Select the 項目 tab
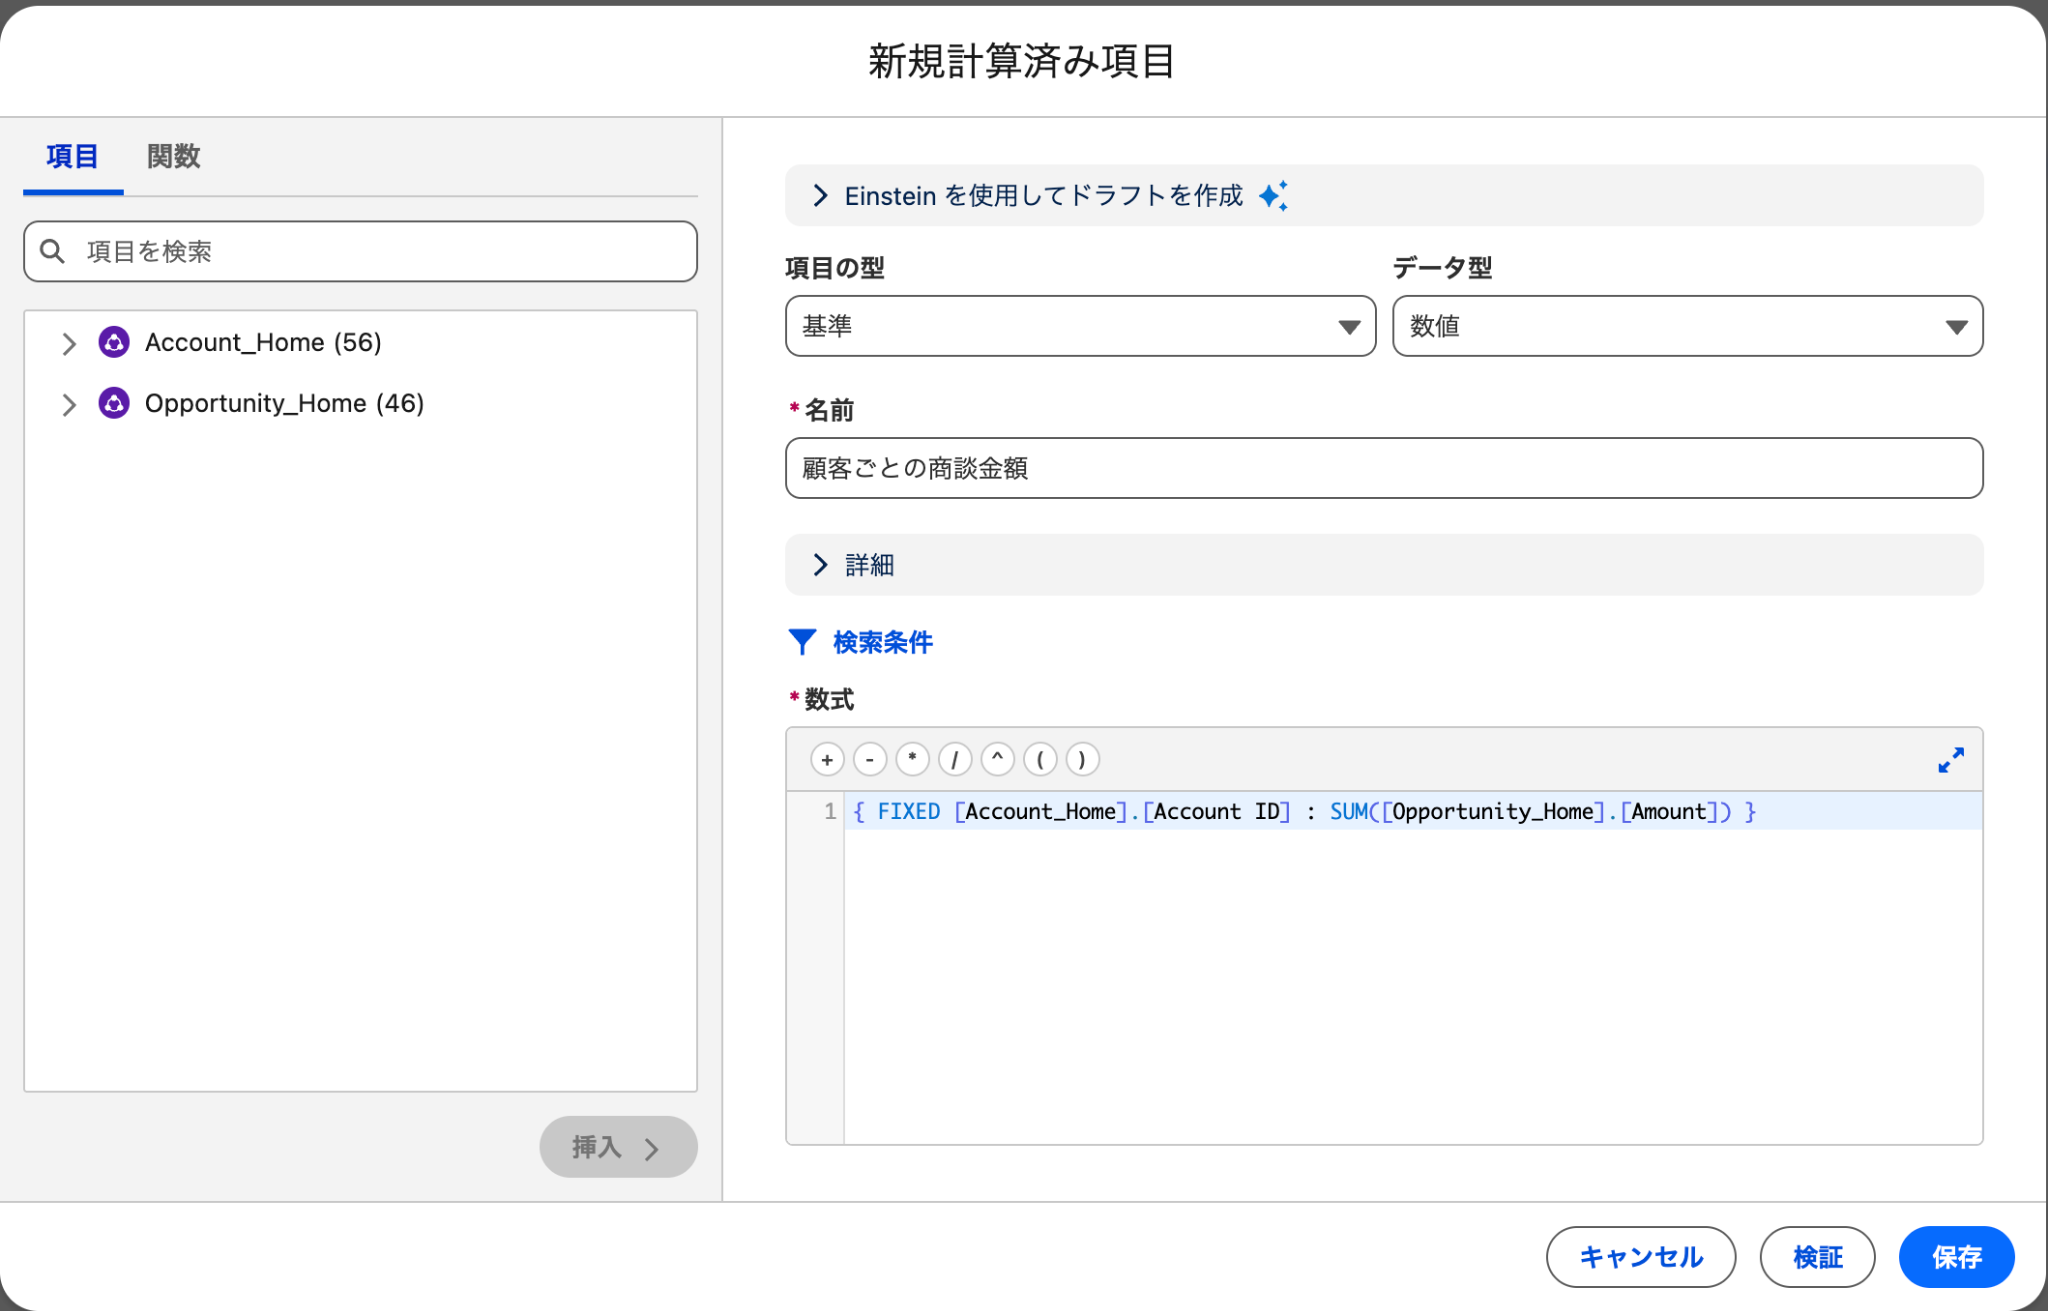 [72, 157]
